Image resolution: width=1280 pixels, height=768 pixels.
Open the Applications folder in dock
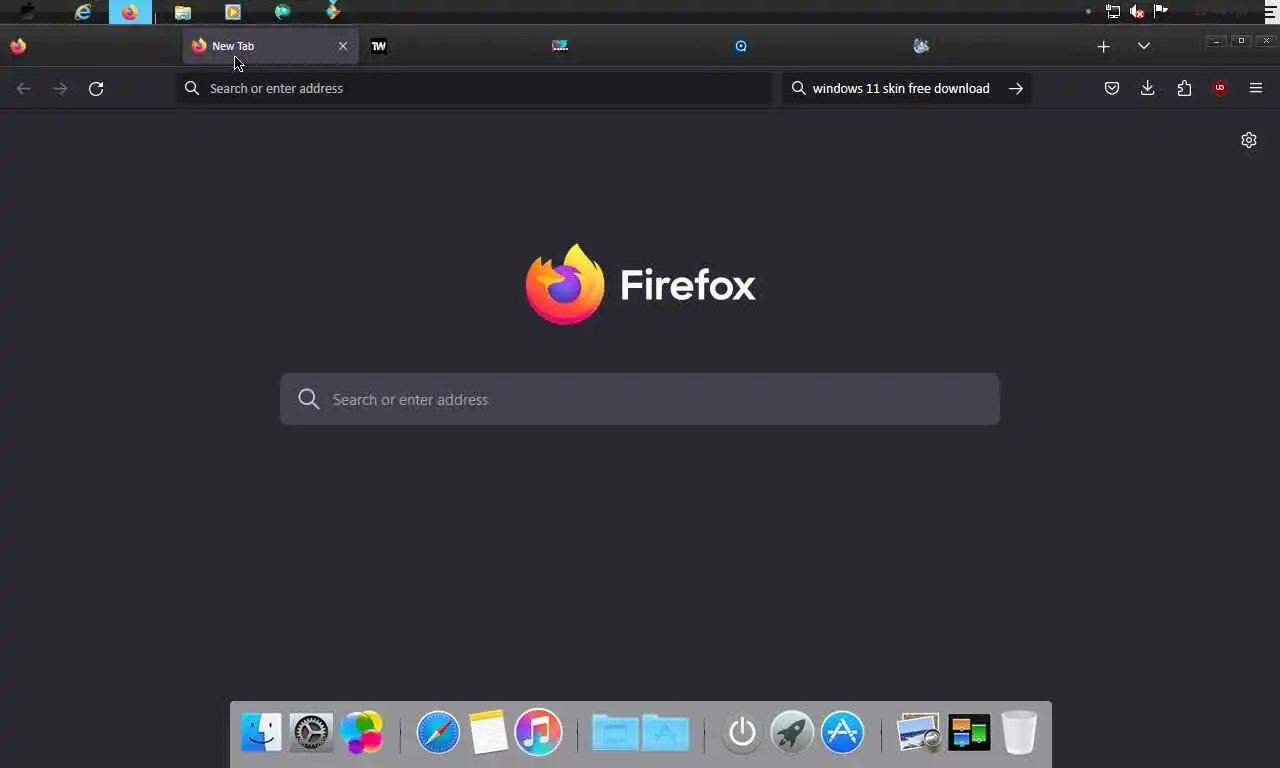pos(666,733)
